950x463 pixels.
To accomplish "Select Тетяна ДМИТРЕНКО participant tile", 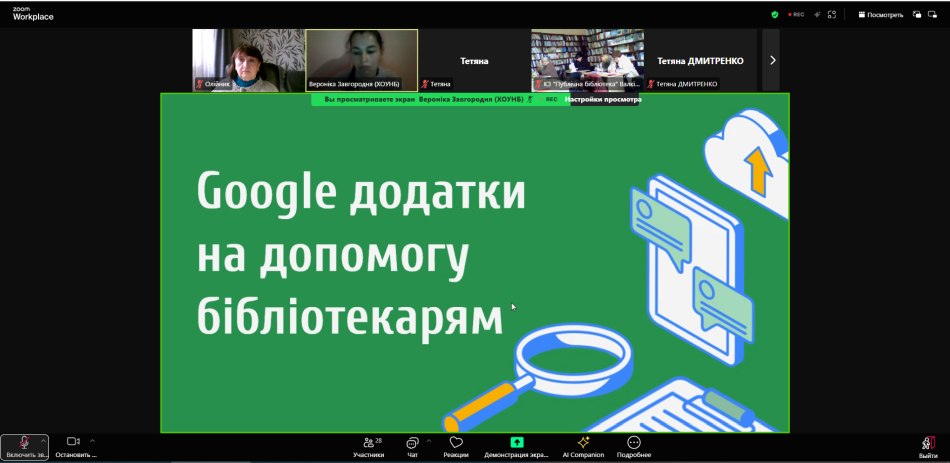I will (700, 60).
